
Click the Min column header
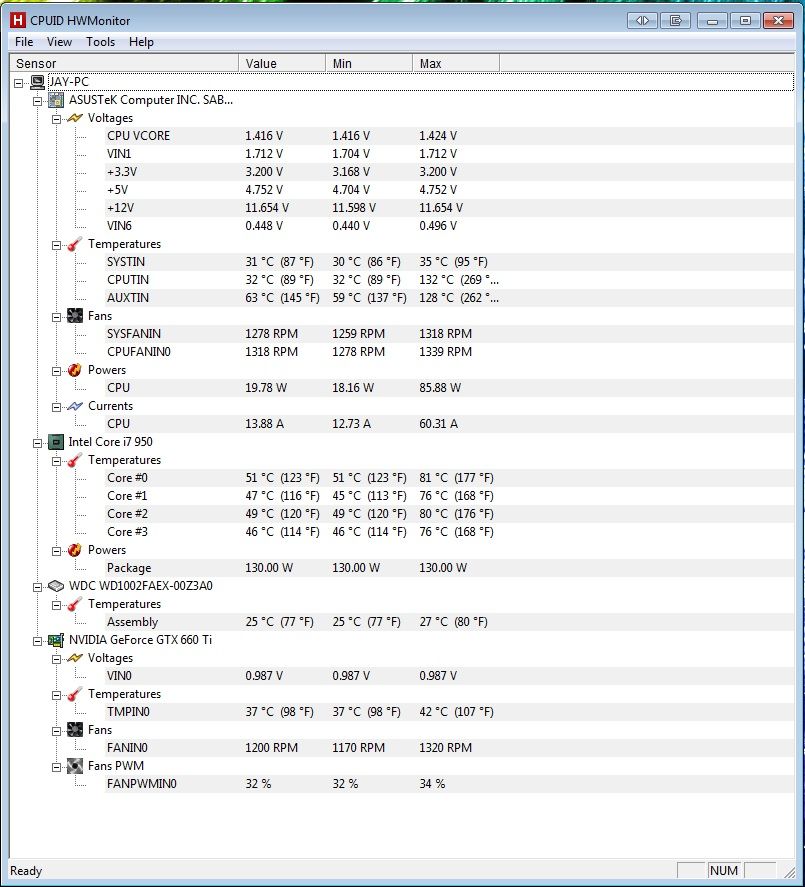point(369,63)
